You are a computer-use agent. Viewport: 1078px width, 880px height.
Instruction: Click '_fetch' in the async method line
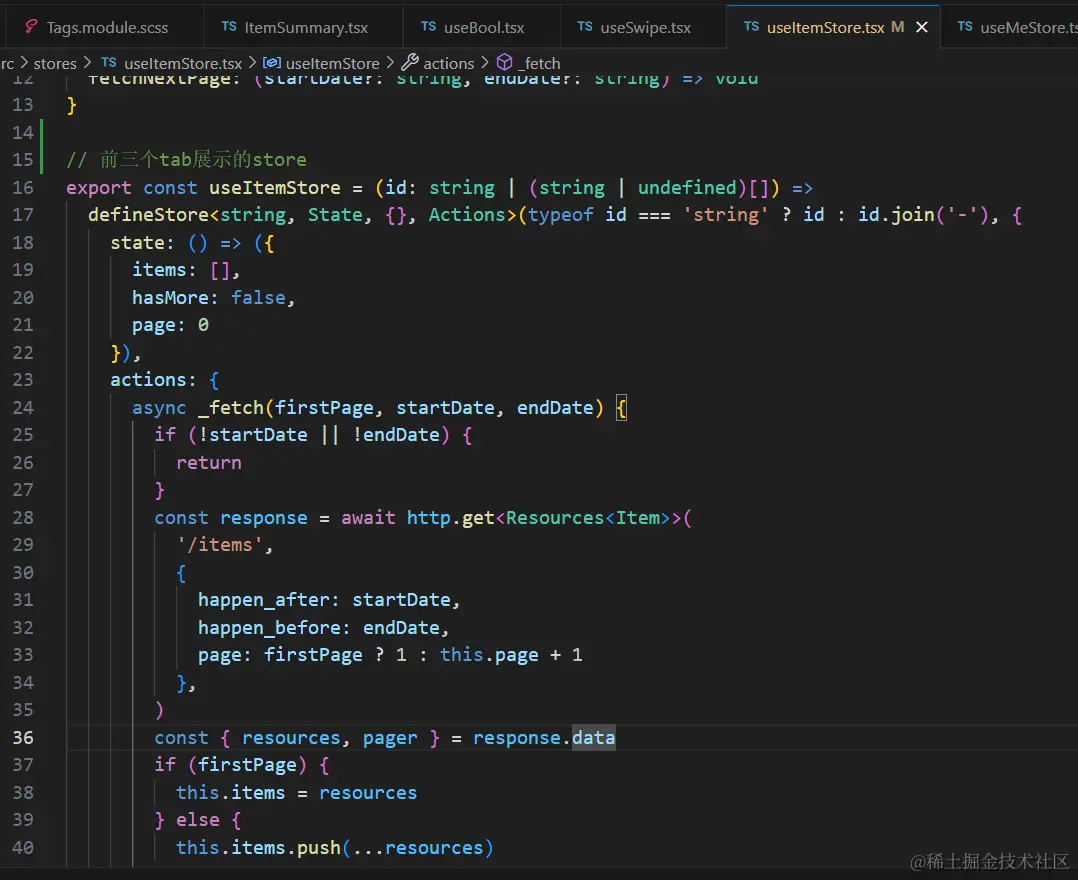click(x=231, y=408)
